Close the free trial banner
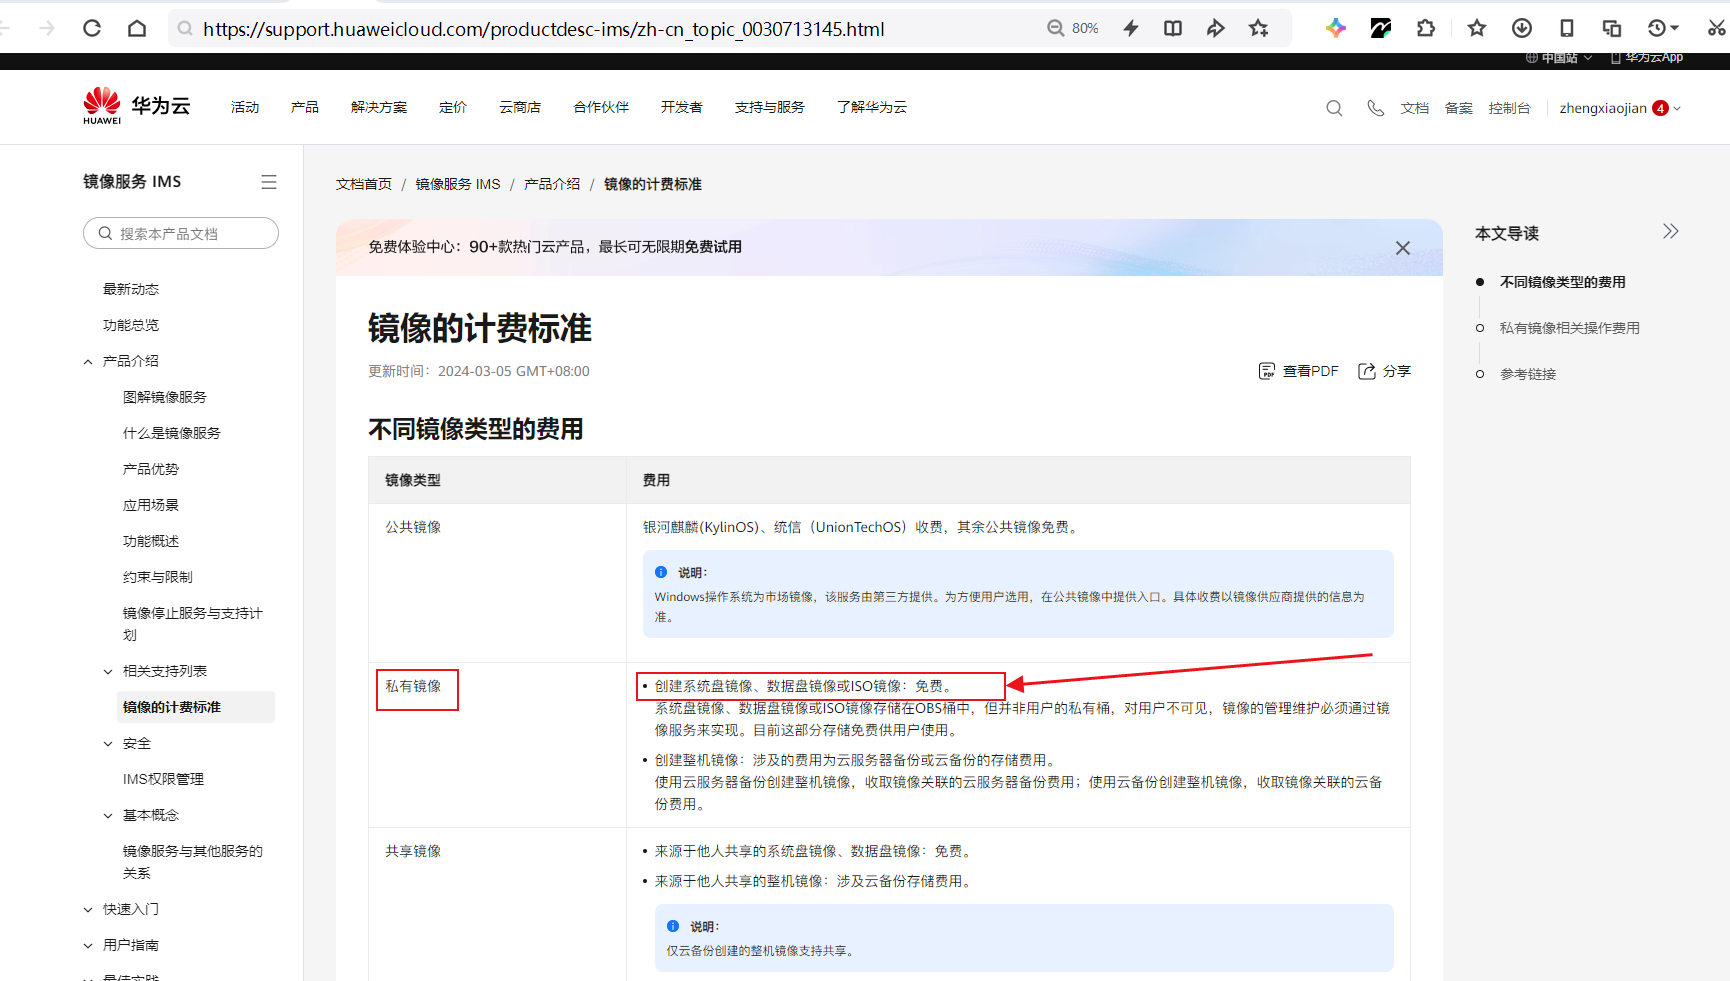This screenshot has width=1730, height=981. (x=1403, y=248)
